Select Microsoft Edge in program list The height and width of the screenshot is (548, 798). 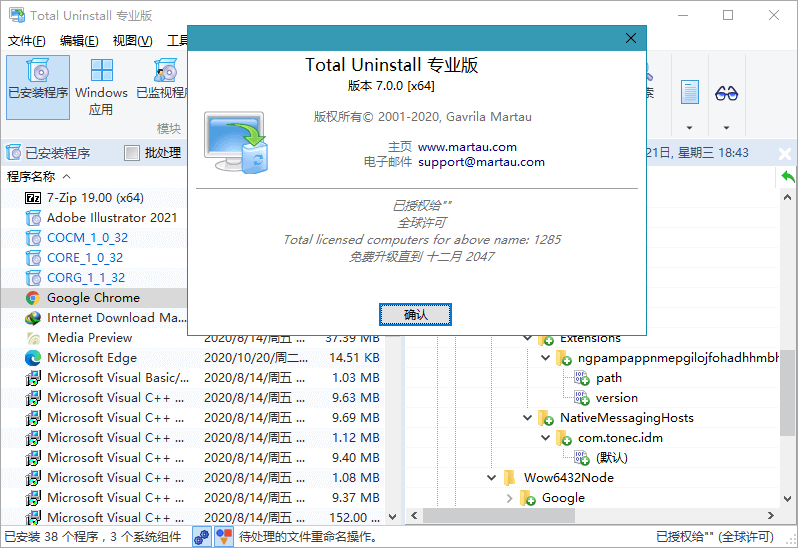(x=92, y=358)
